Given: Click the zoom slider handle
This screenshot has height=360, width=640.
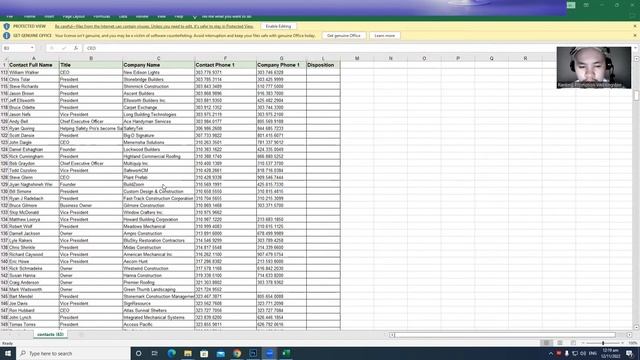Looking at the screenshot, I should 603,343.
